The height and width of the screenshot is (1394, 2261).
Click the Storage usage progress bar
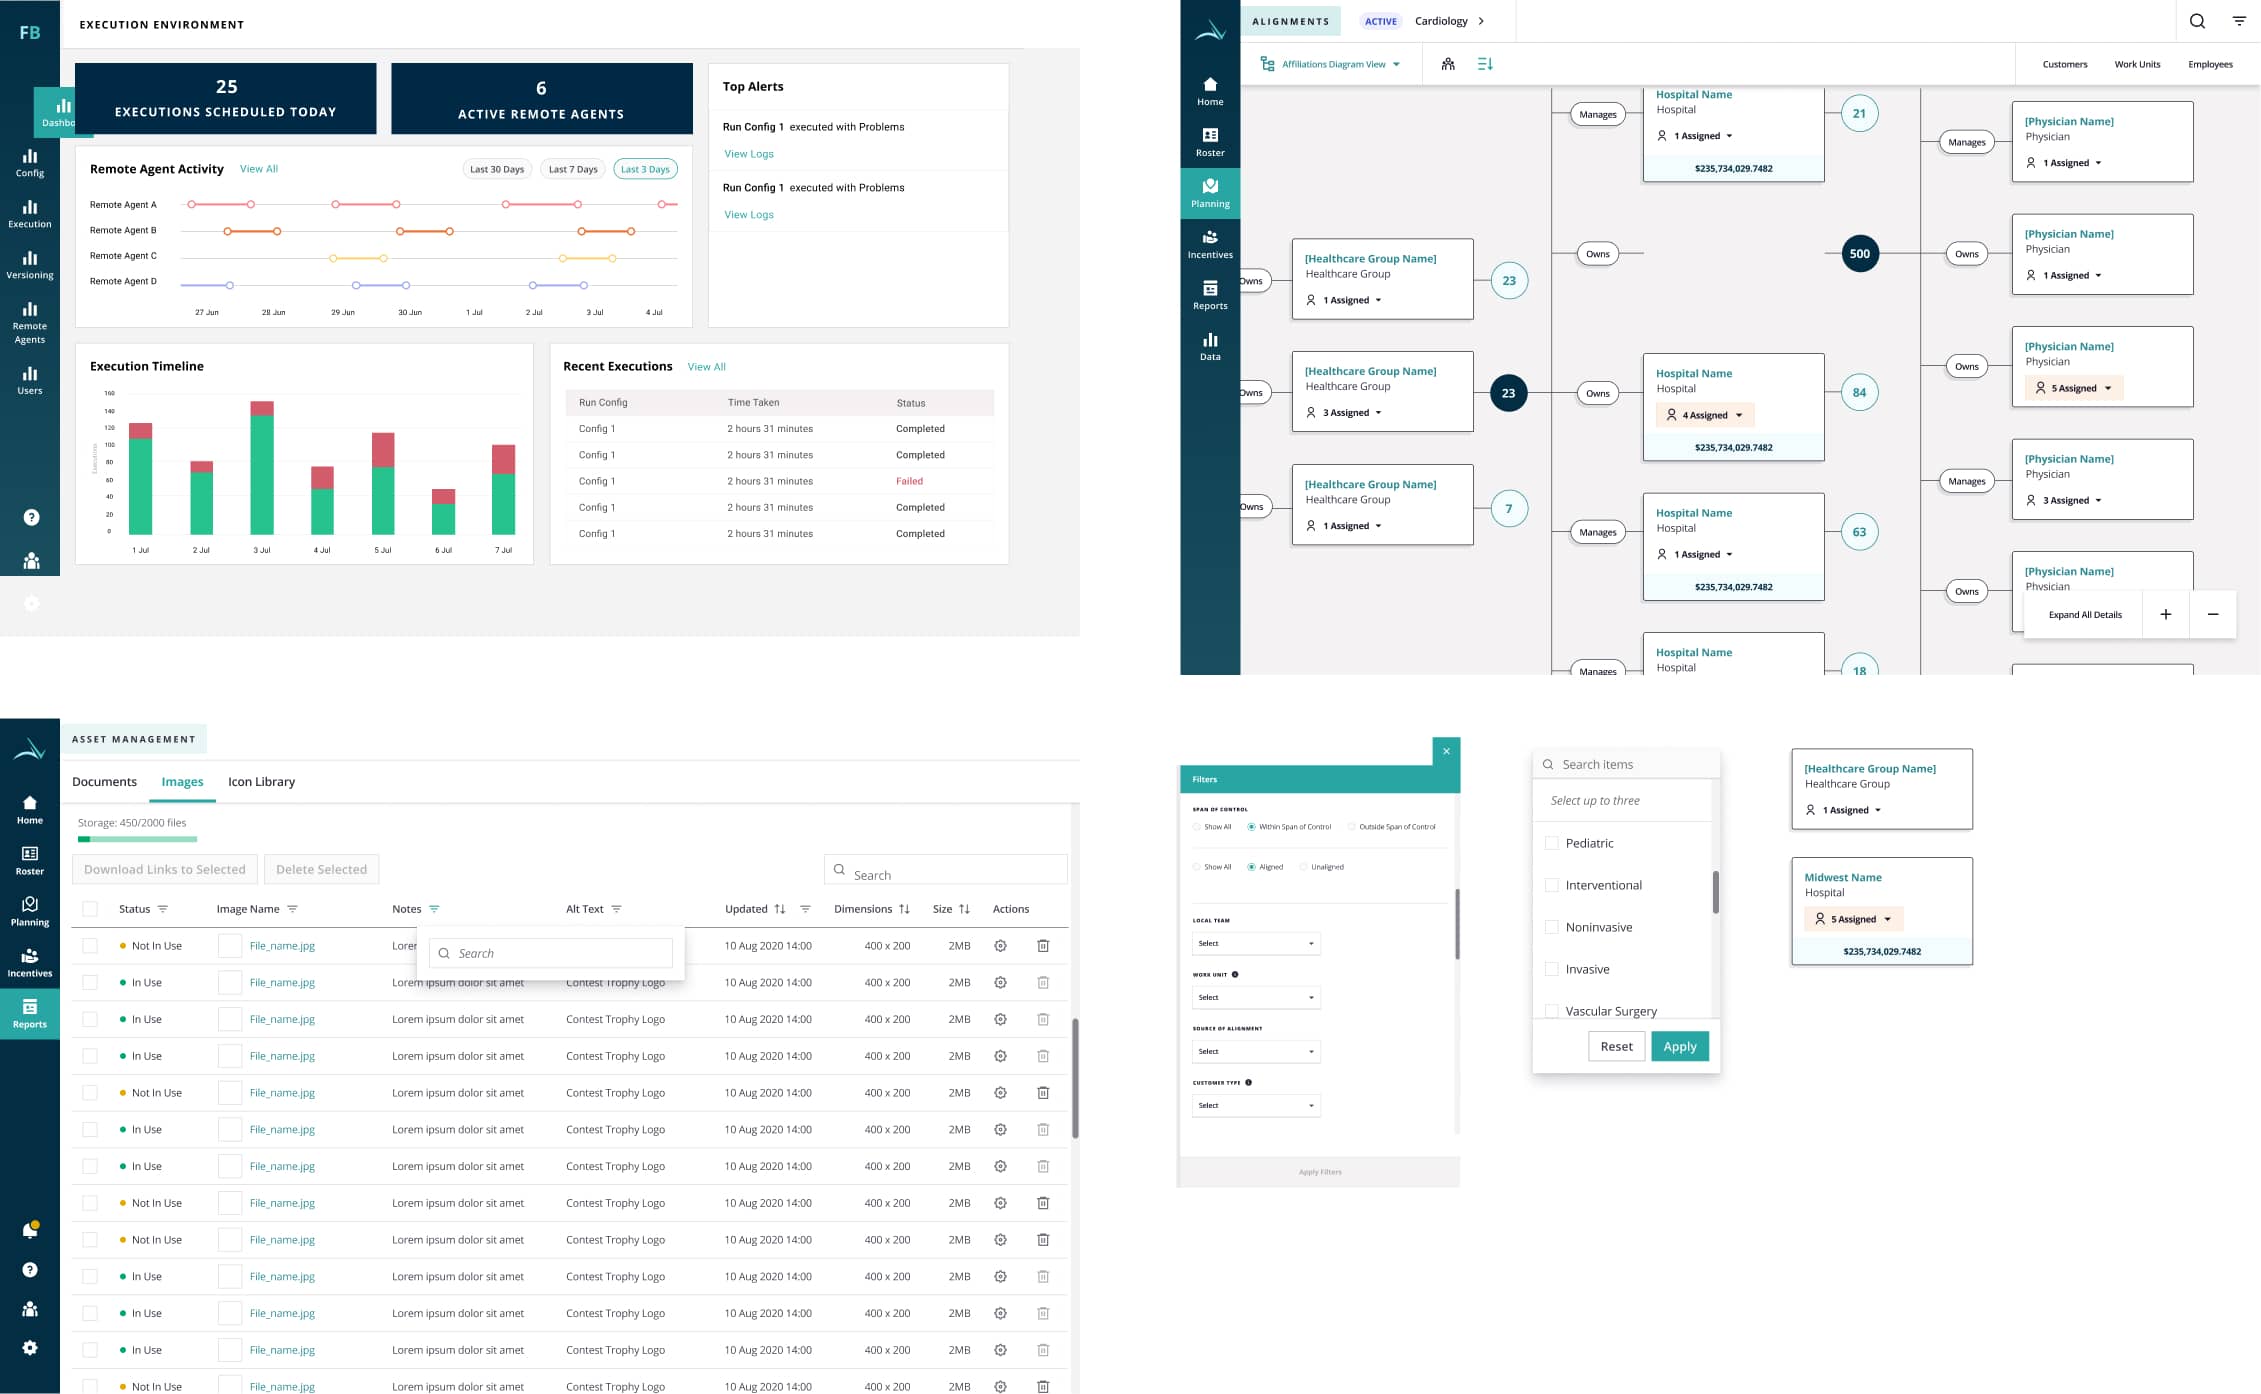click(x=137, y=839)
